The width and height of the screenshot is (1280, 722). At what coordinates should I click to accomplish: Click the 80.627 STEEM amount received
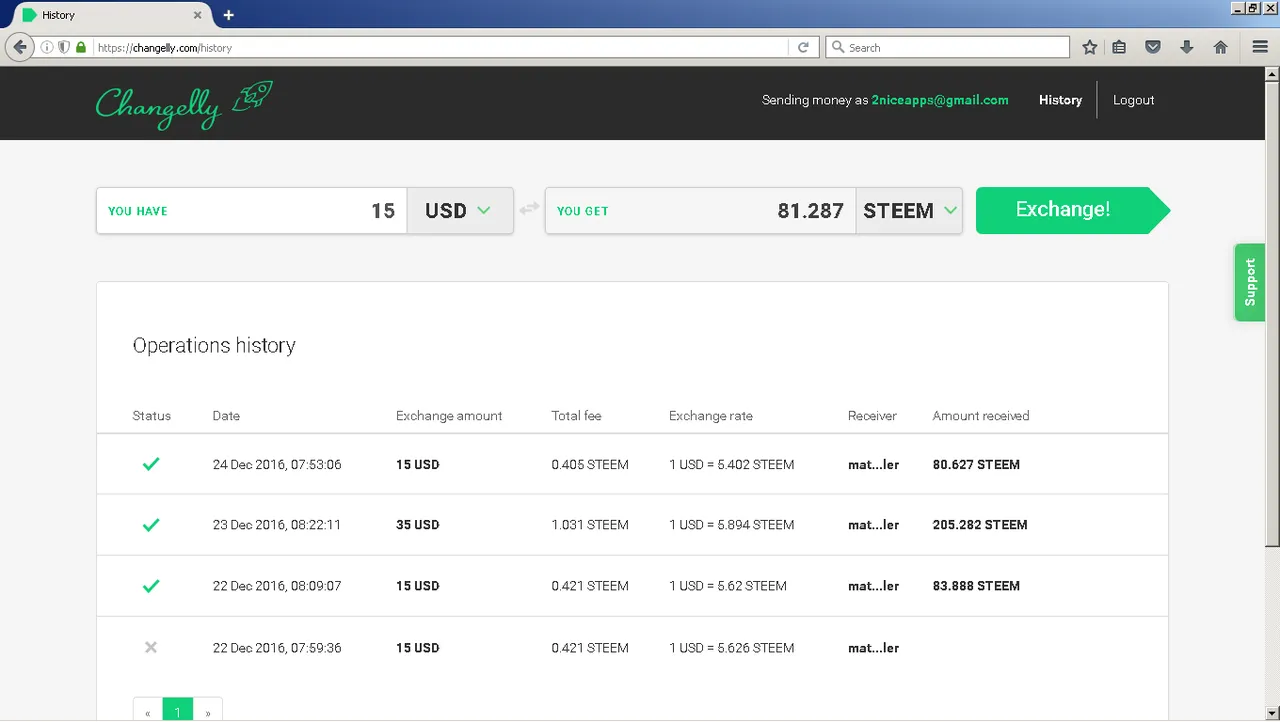[976, 465]
